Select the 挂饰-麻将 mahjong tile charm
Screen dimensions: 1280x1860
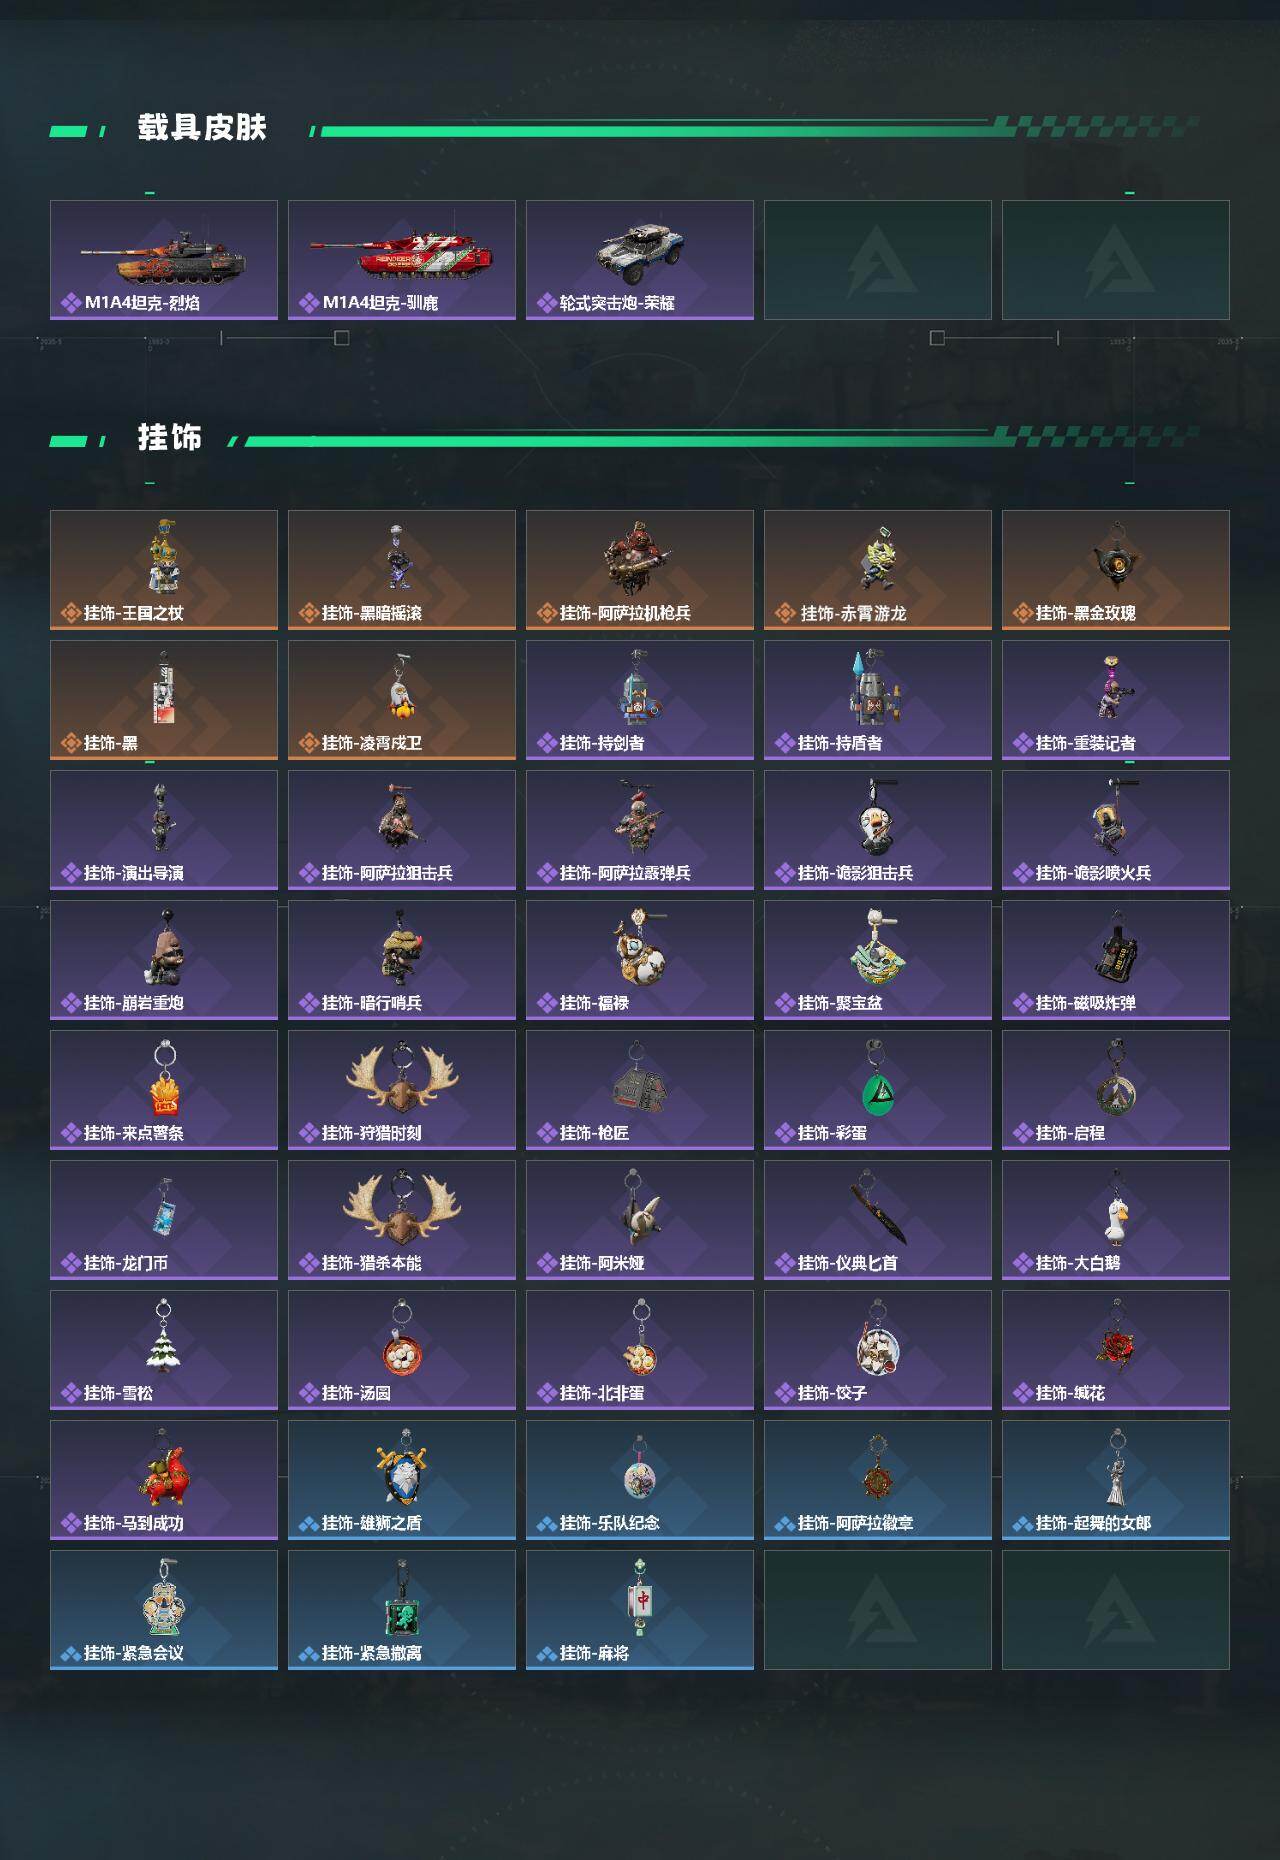tap(640, 1610)
